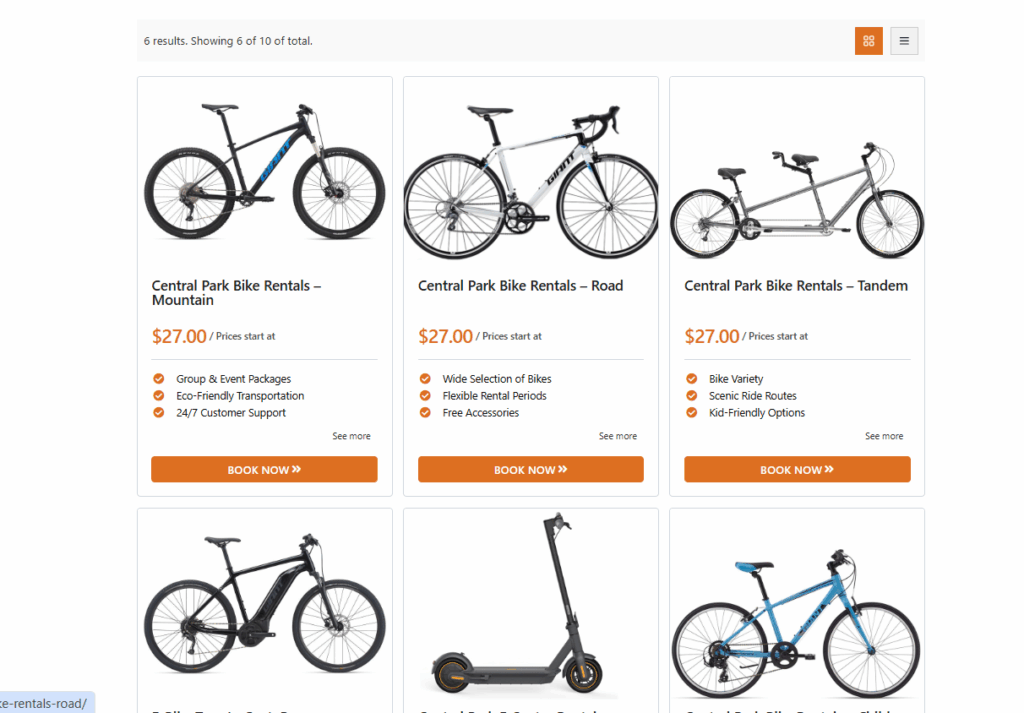The height and width of the screenshot is (713, 1024).
Task: Click checkmark beside Free Accessories
Action: (424, 412)
